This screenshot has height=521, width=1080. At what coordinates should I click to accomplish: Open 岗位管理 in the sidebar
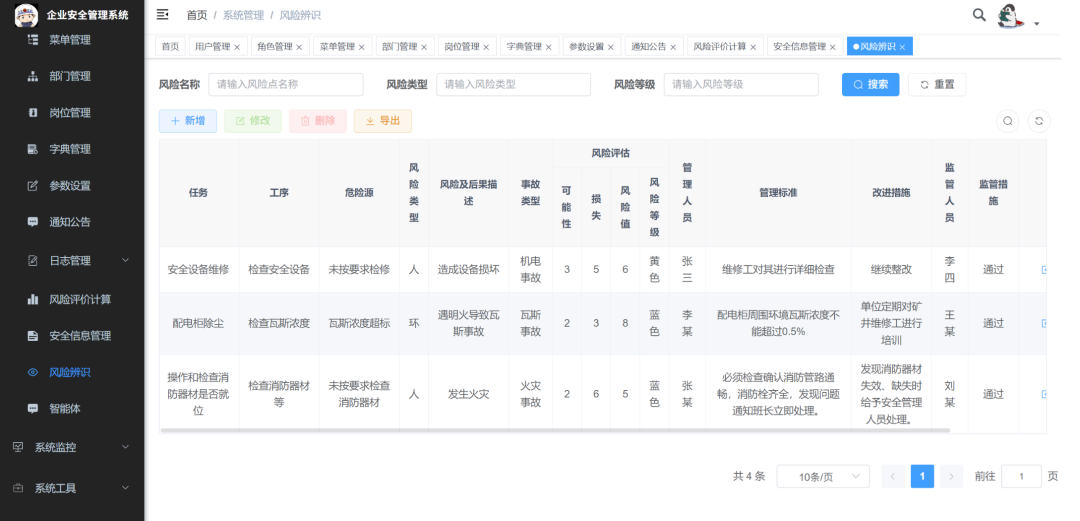(72, 113)
